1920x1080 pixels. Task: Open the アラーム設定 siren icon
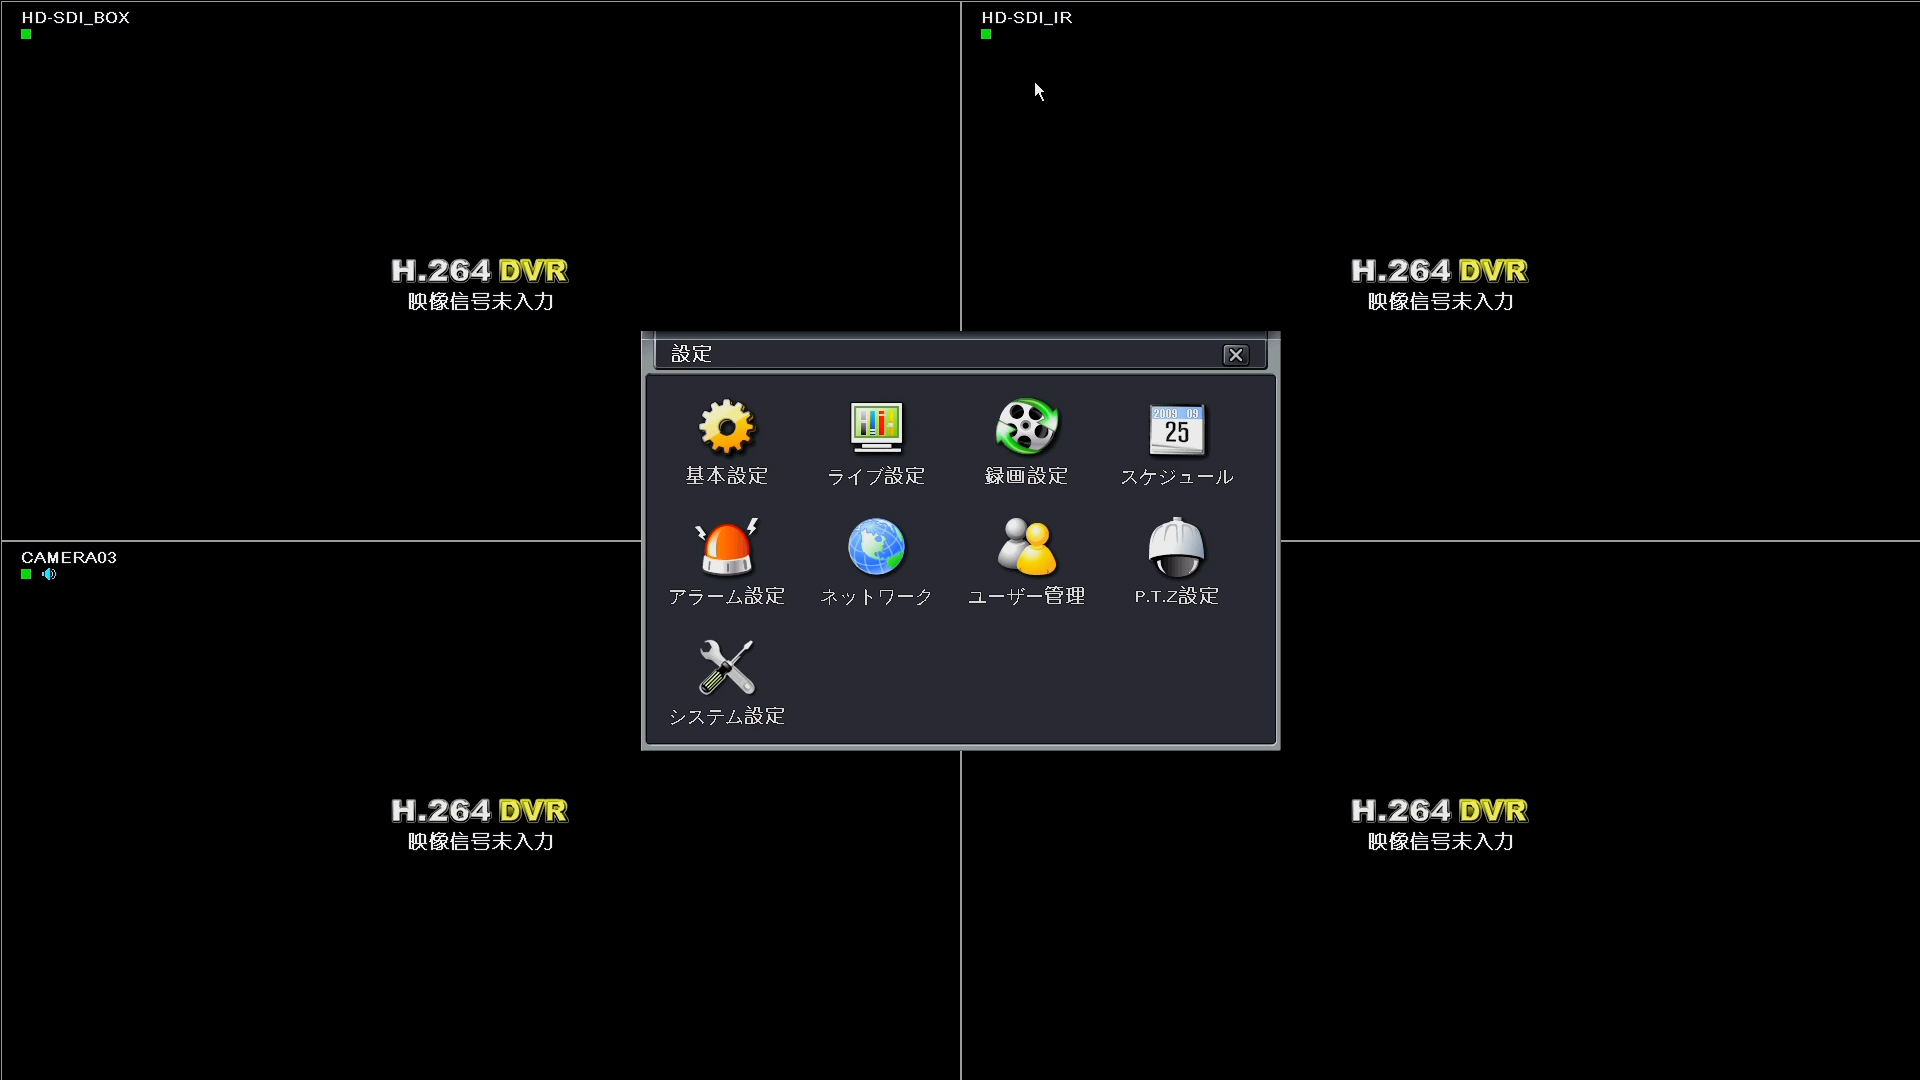tap(727, 548)
